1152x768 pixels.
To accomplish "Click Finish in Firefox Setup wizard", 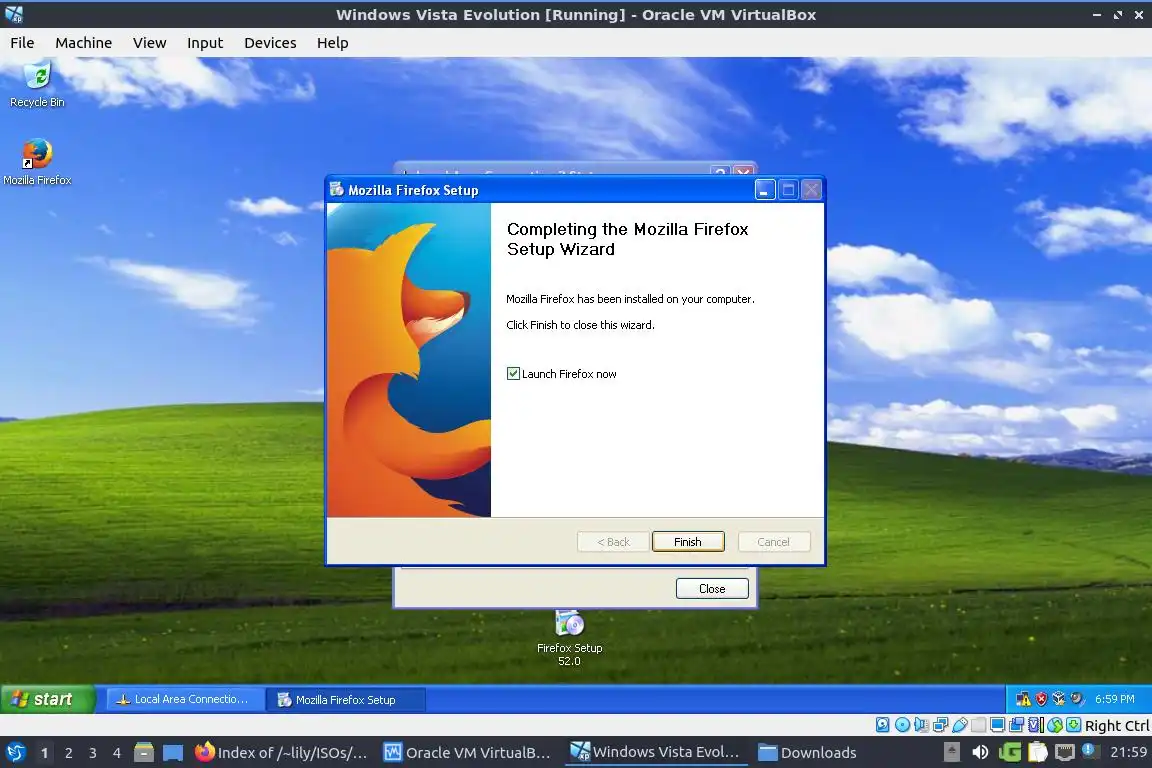I will pyautogui.click(x=688, y=542).
